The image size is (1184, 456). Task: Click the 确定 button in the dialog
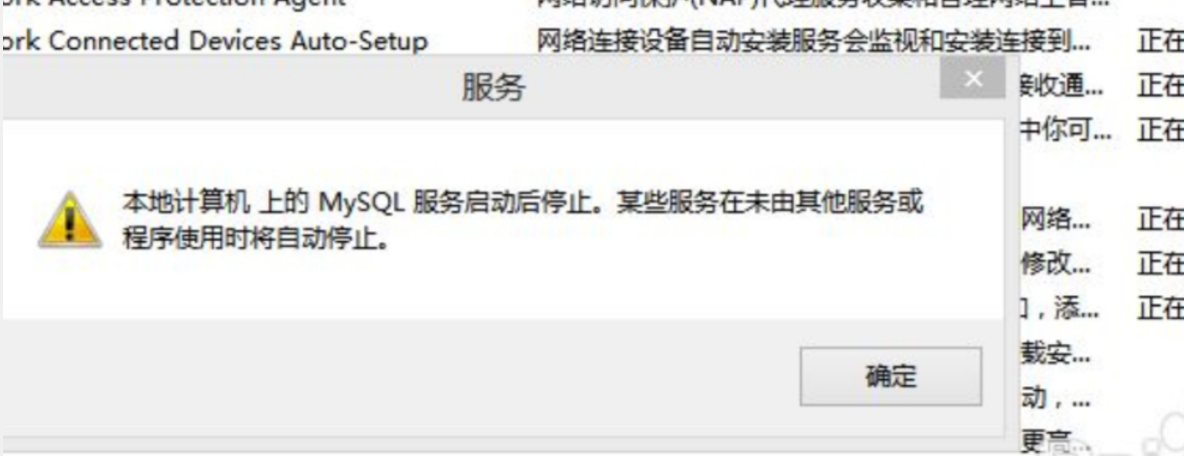pos(891,376)
